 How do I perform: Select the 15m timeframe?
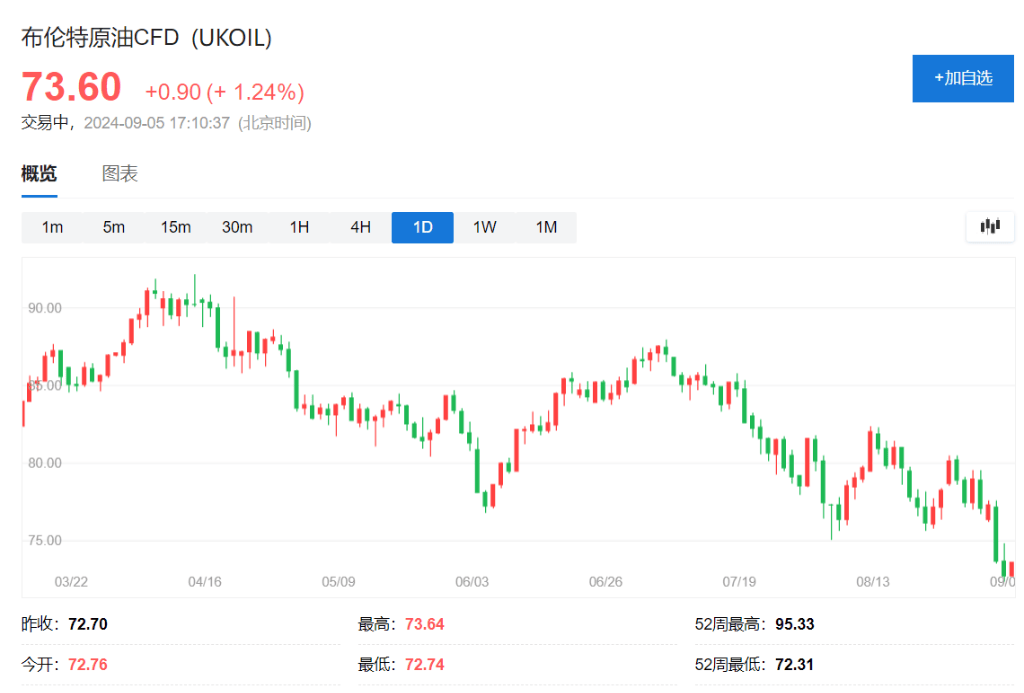[176, 227]
